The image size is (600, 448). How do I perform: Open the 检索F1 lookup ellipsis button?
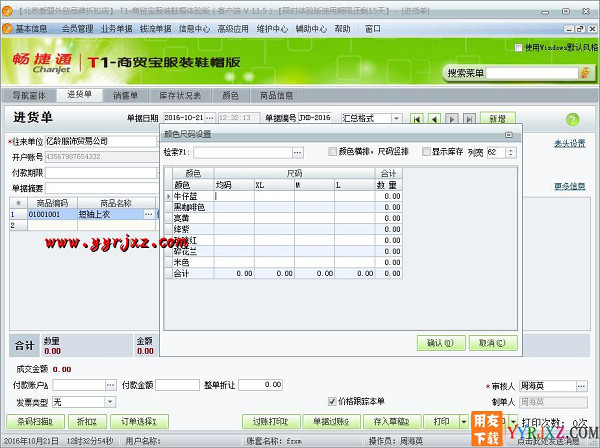click(298, 153)
